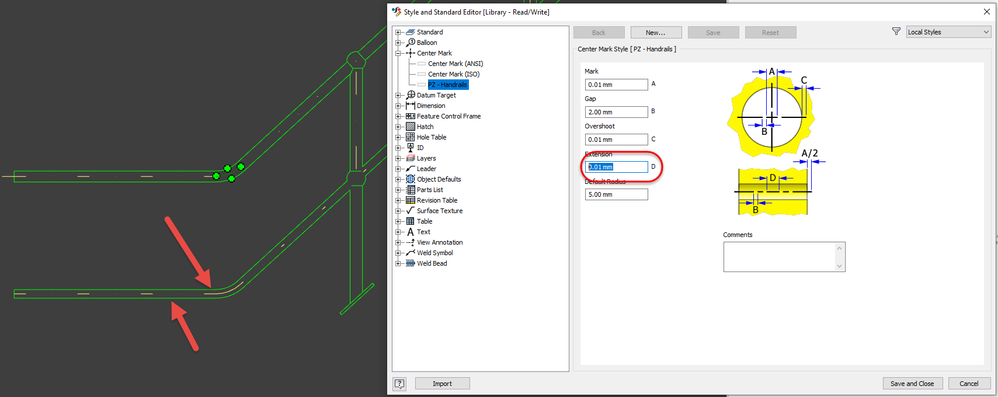Screen dimensions: 998x397
Task: Click the Gap value field
Action: click(616, 112)
